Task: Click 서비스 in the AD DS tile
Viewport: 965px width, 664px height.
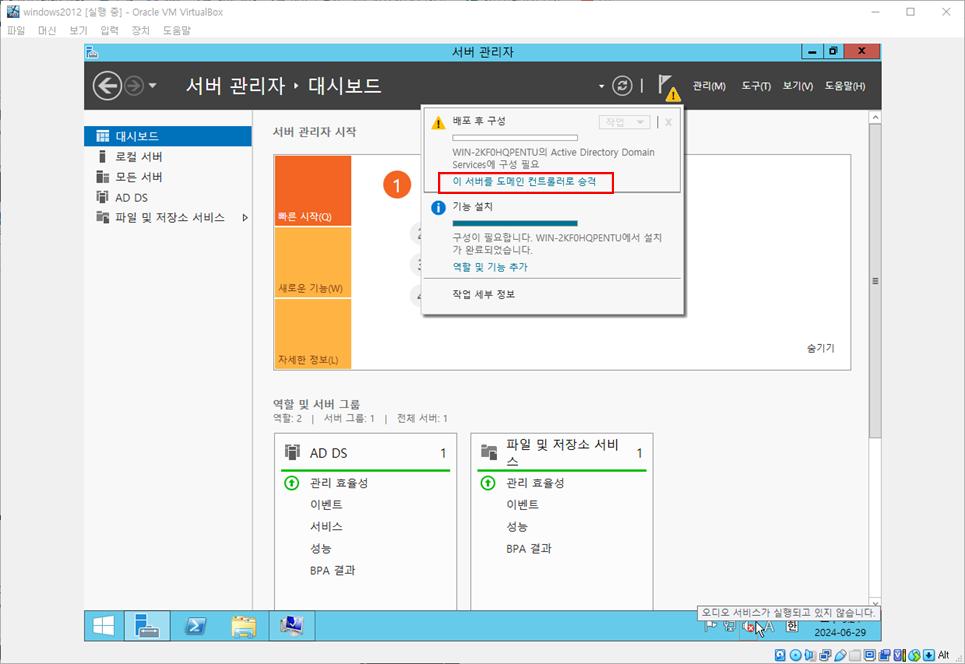Action: (326, 527)
